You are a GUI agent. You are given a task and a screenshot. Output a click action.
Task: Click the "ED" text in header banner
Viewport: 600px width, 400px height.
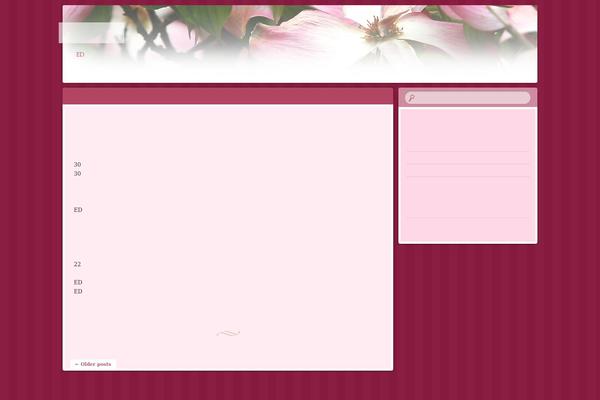click(x=80, y=54)
